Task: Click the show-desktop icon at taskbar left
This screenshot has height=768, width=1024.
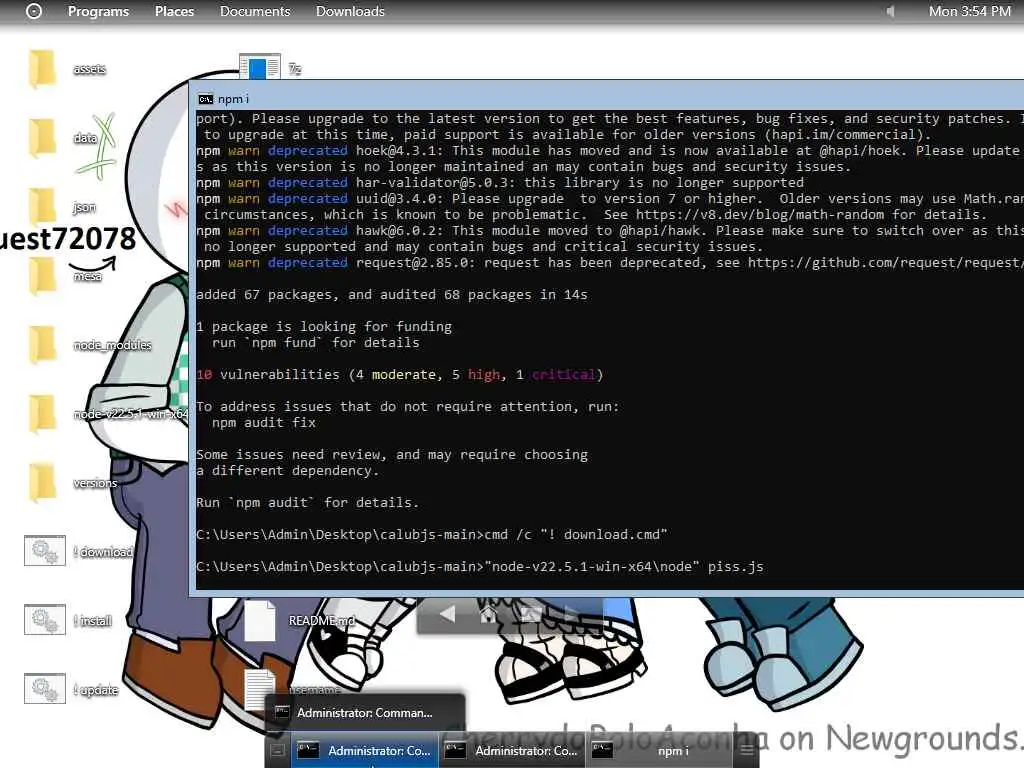Action: [x=278, y=751]
